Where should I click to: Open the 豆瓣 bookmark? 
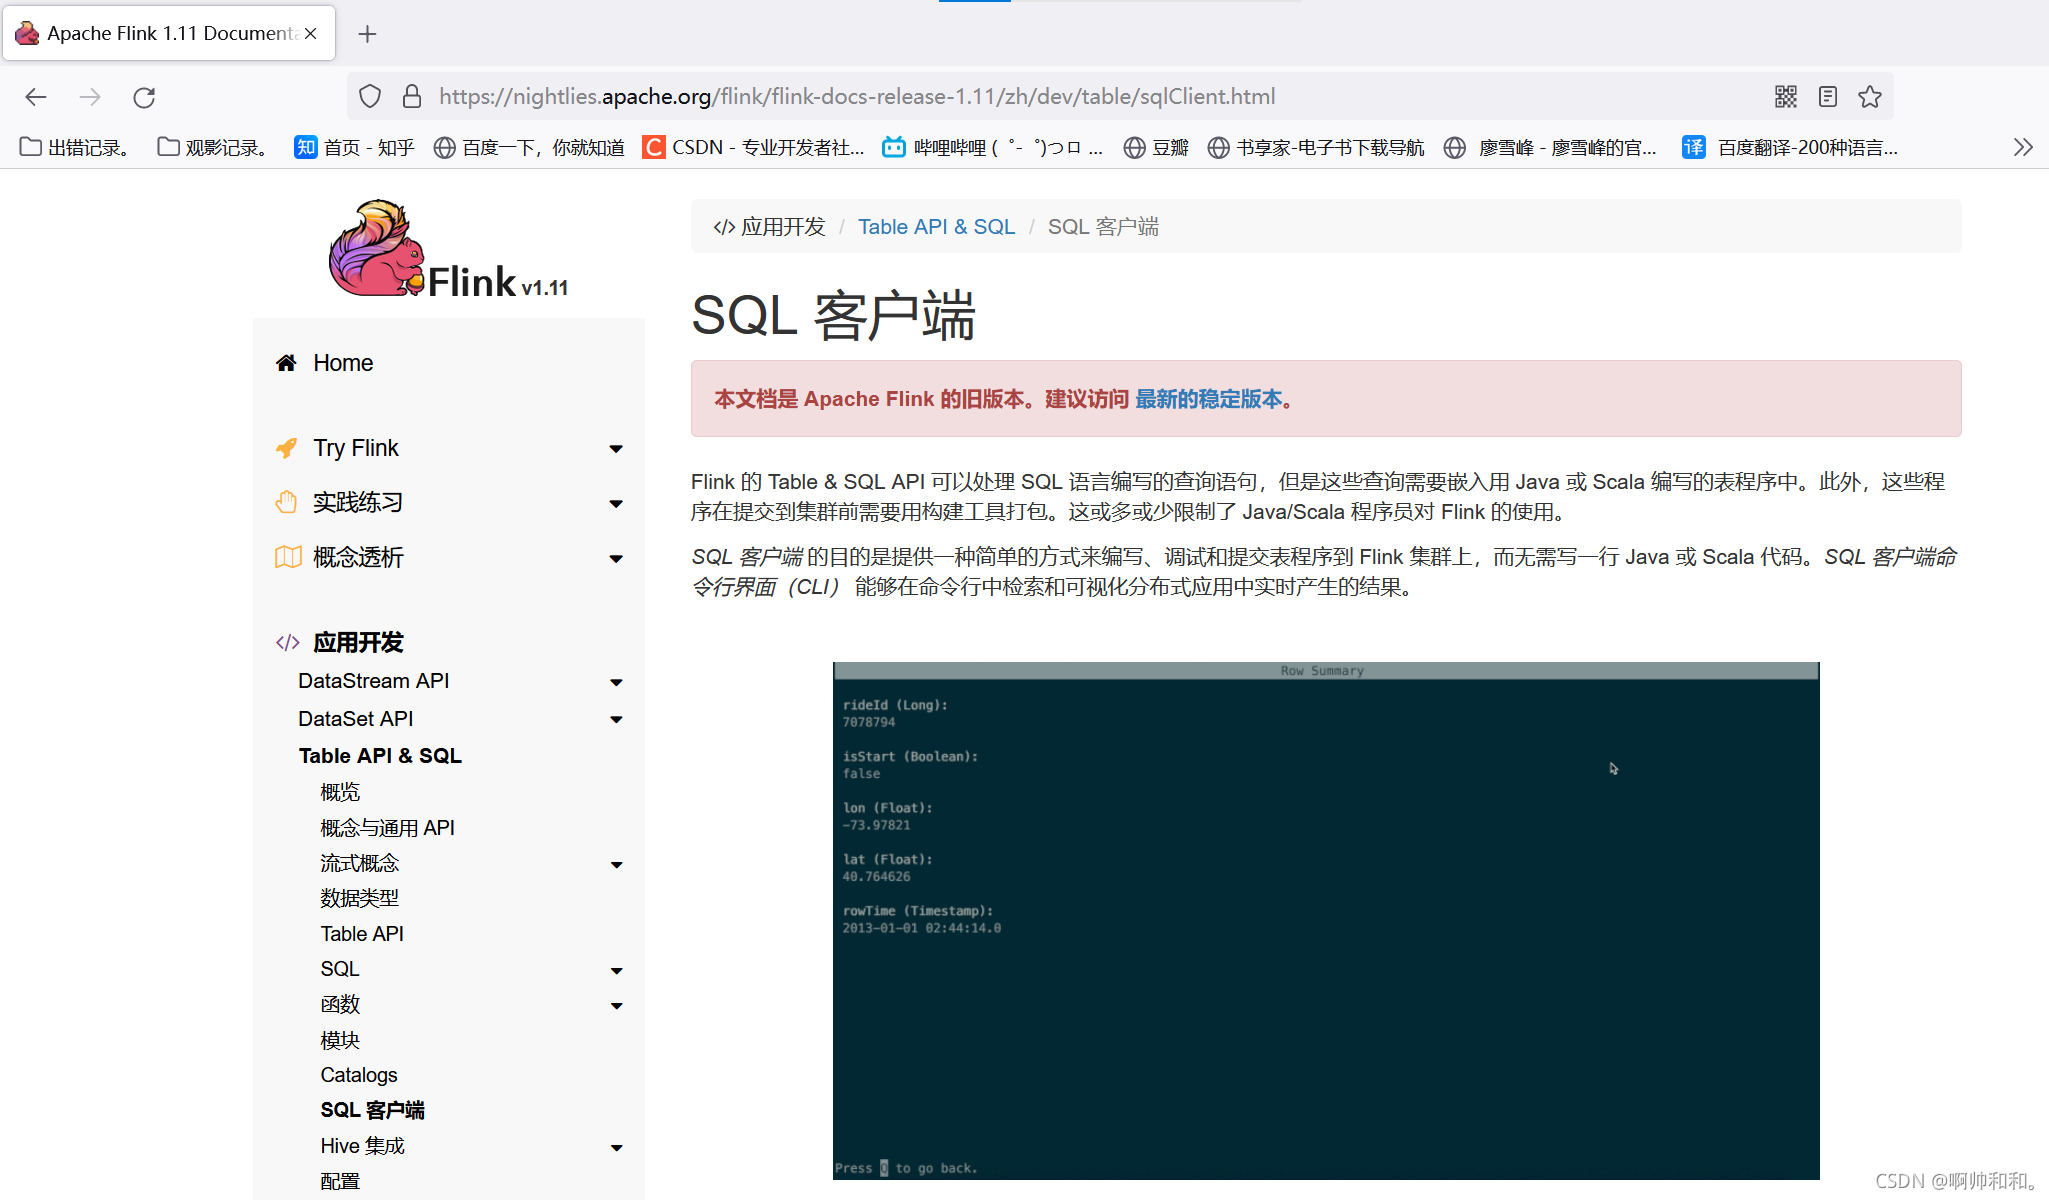click(1156, 147)
